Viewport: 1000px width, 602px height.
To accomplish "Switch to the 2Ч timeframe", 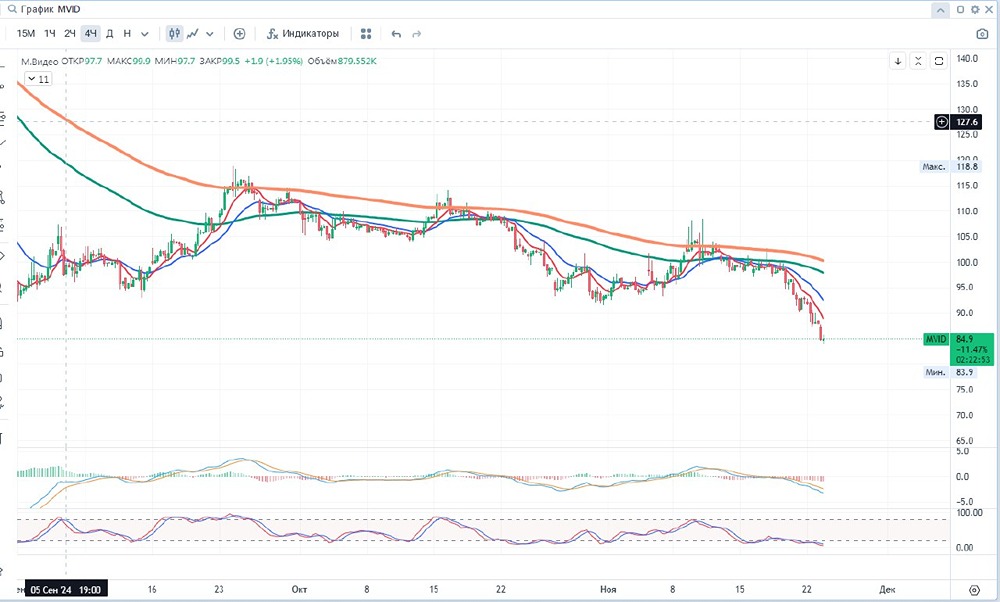I will 70,34.
